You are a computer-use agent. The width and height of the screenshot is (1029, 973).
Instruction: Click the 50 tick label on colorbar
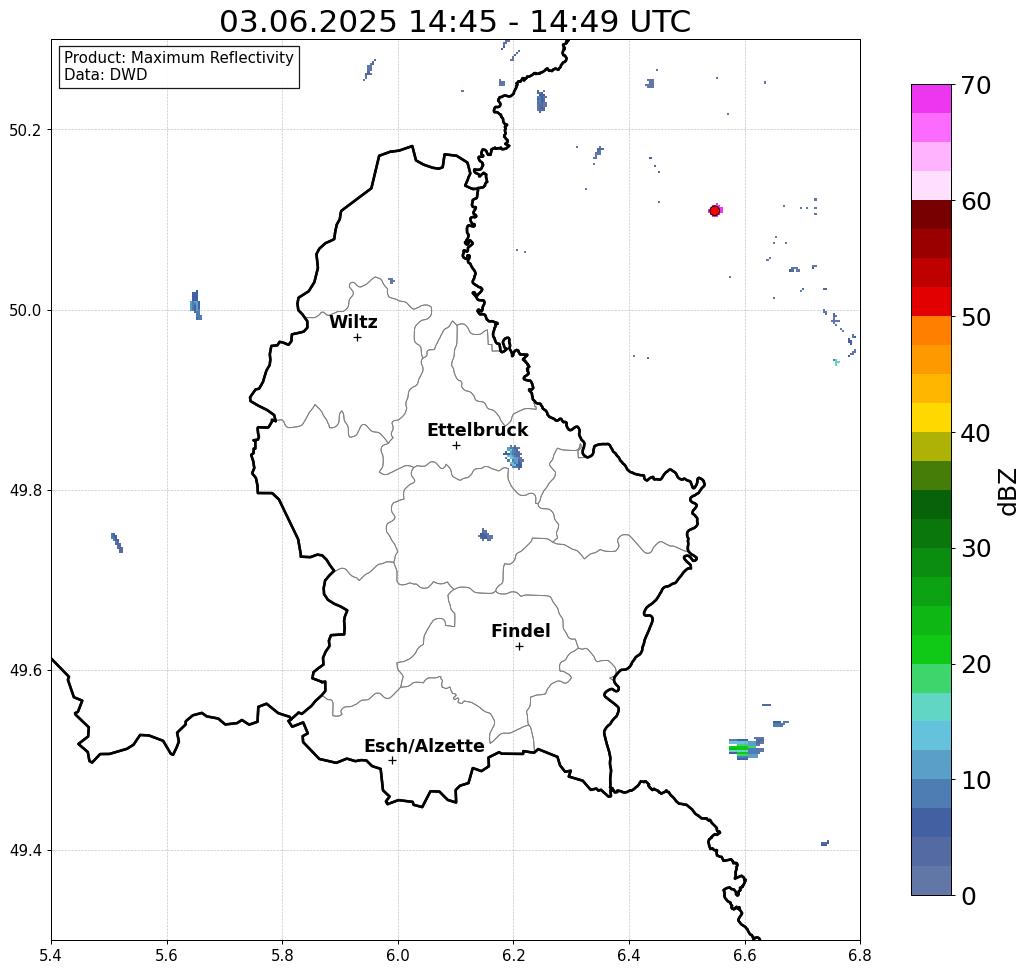[x=976, y=317]
